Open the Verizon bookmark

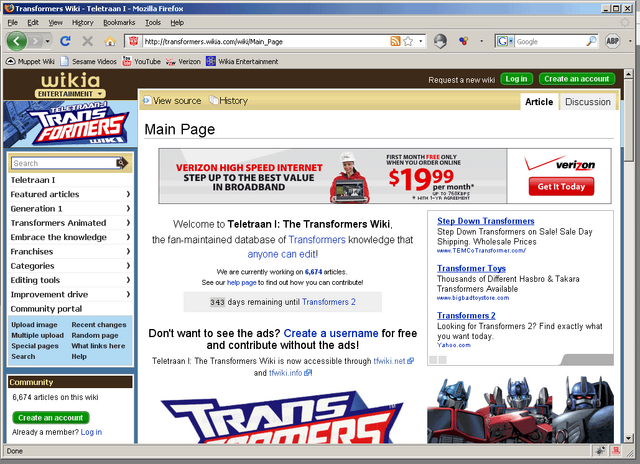click(x=183, y=62)
